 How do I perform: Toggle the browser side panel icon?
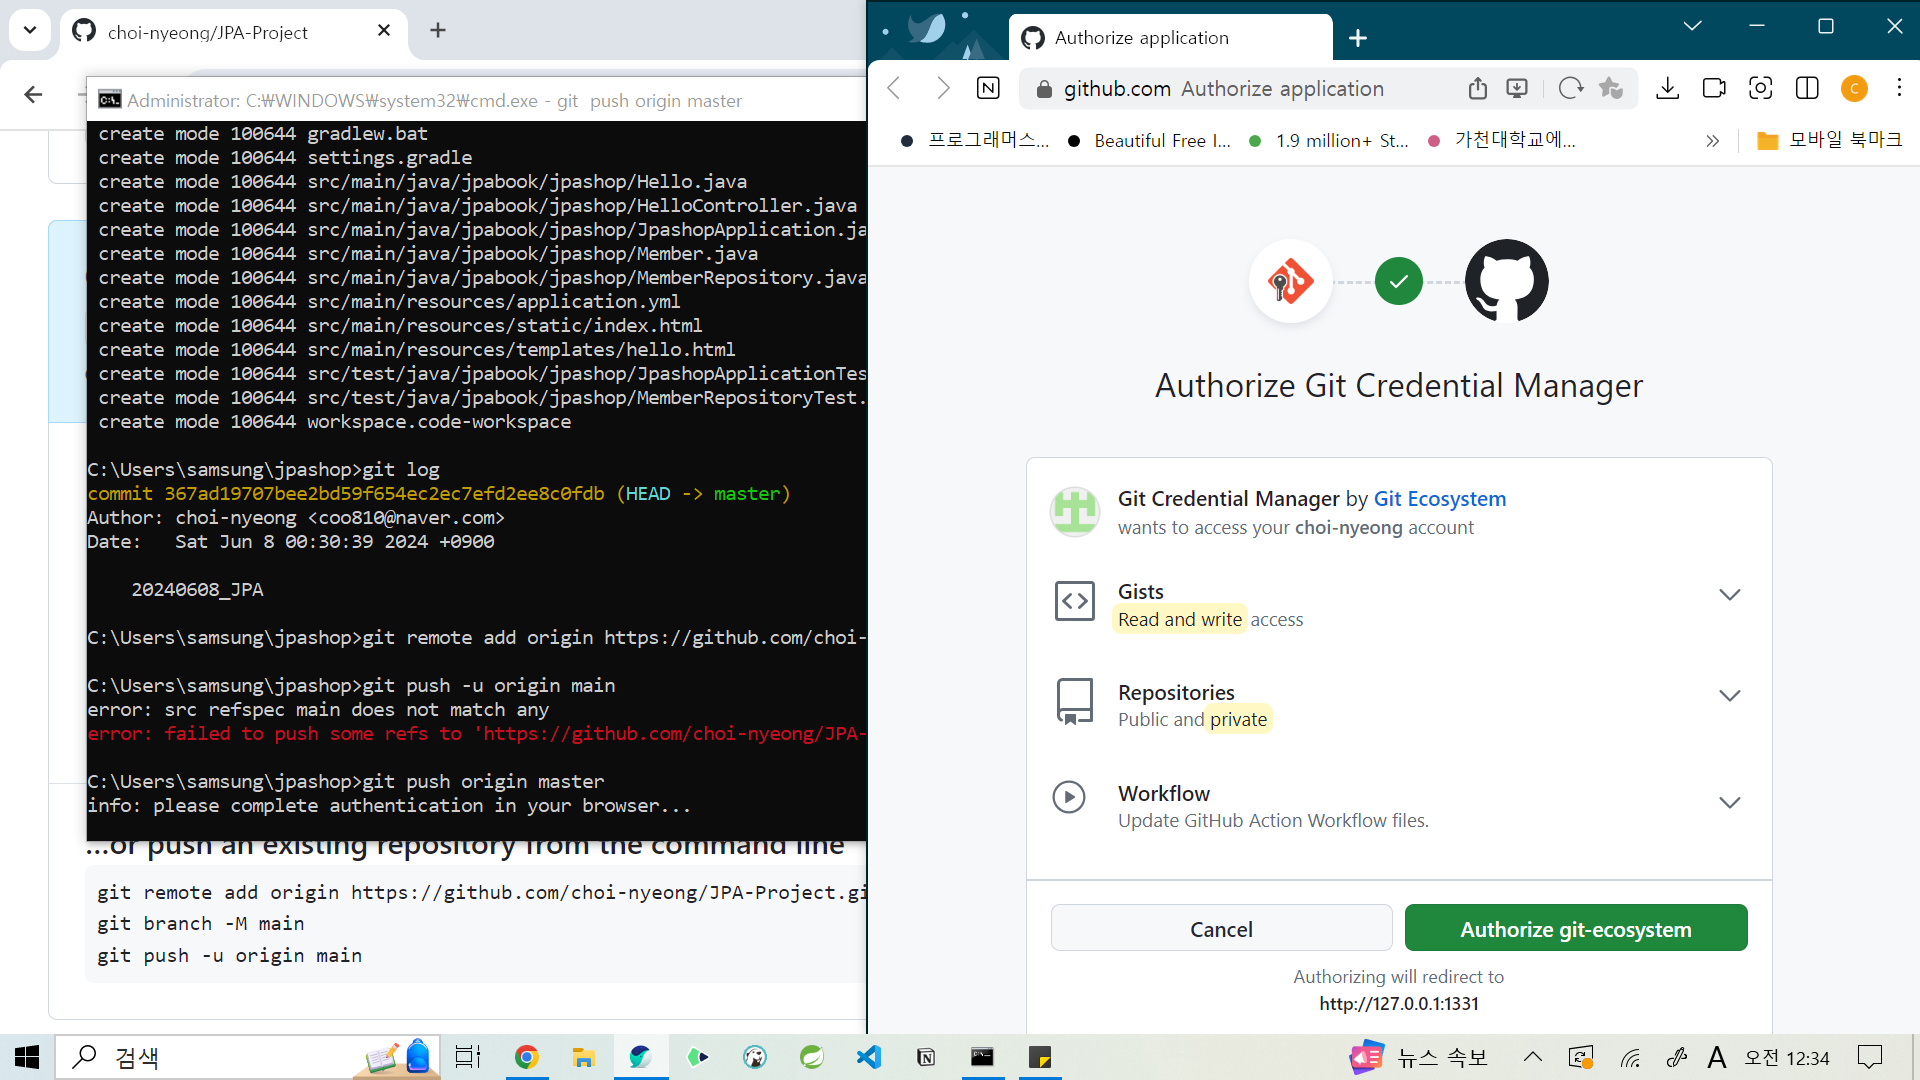tap(1807, 88)
